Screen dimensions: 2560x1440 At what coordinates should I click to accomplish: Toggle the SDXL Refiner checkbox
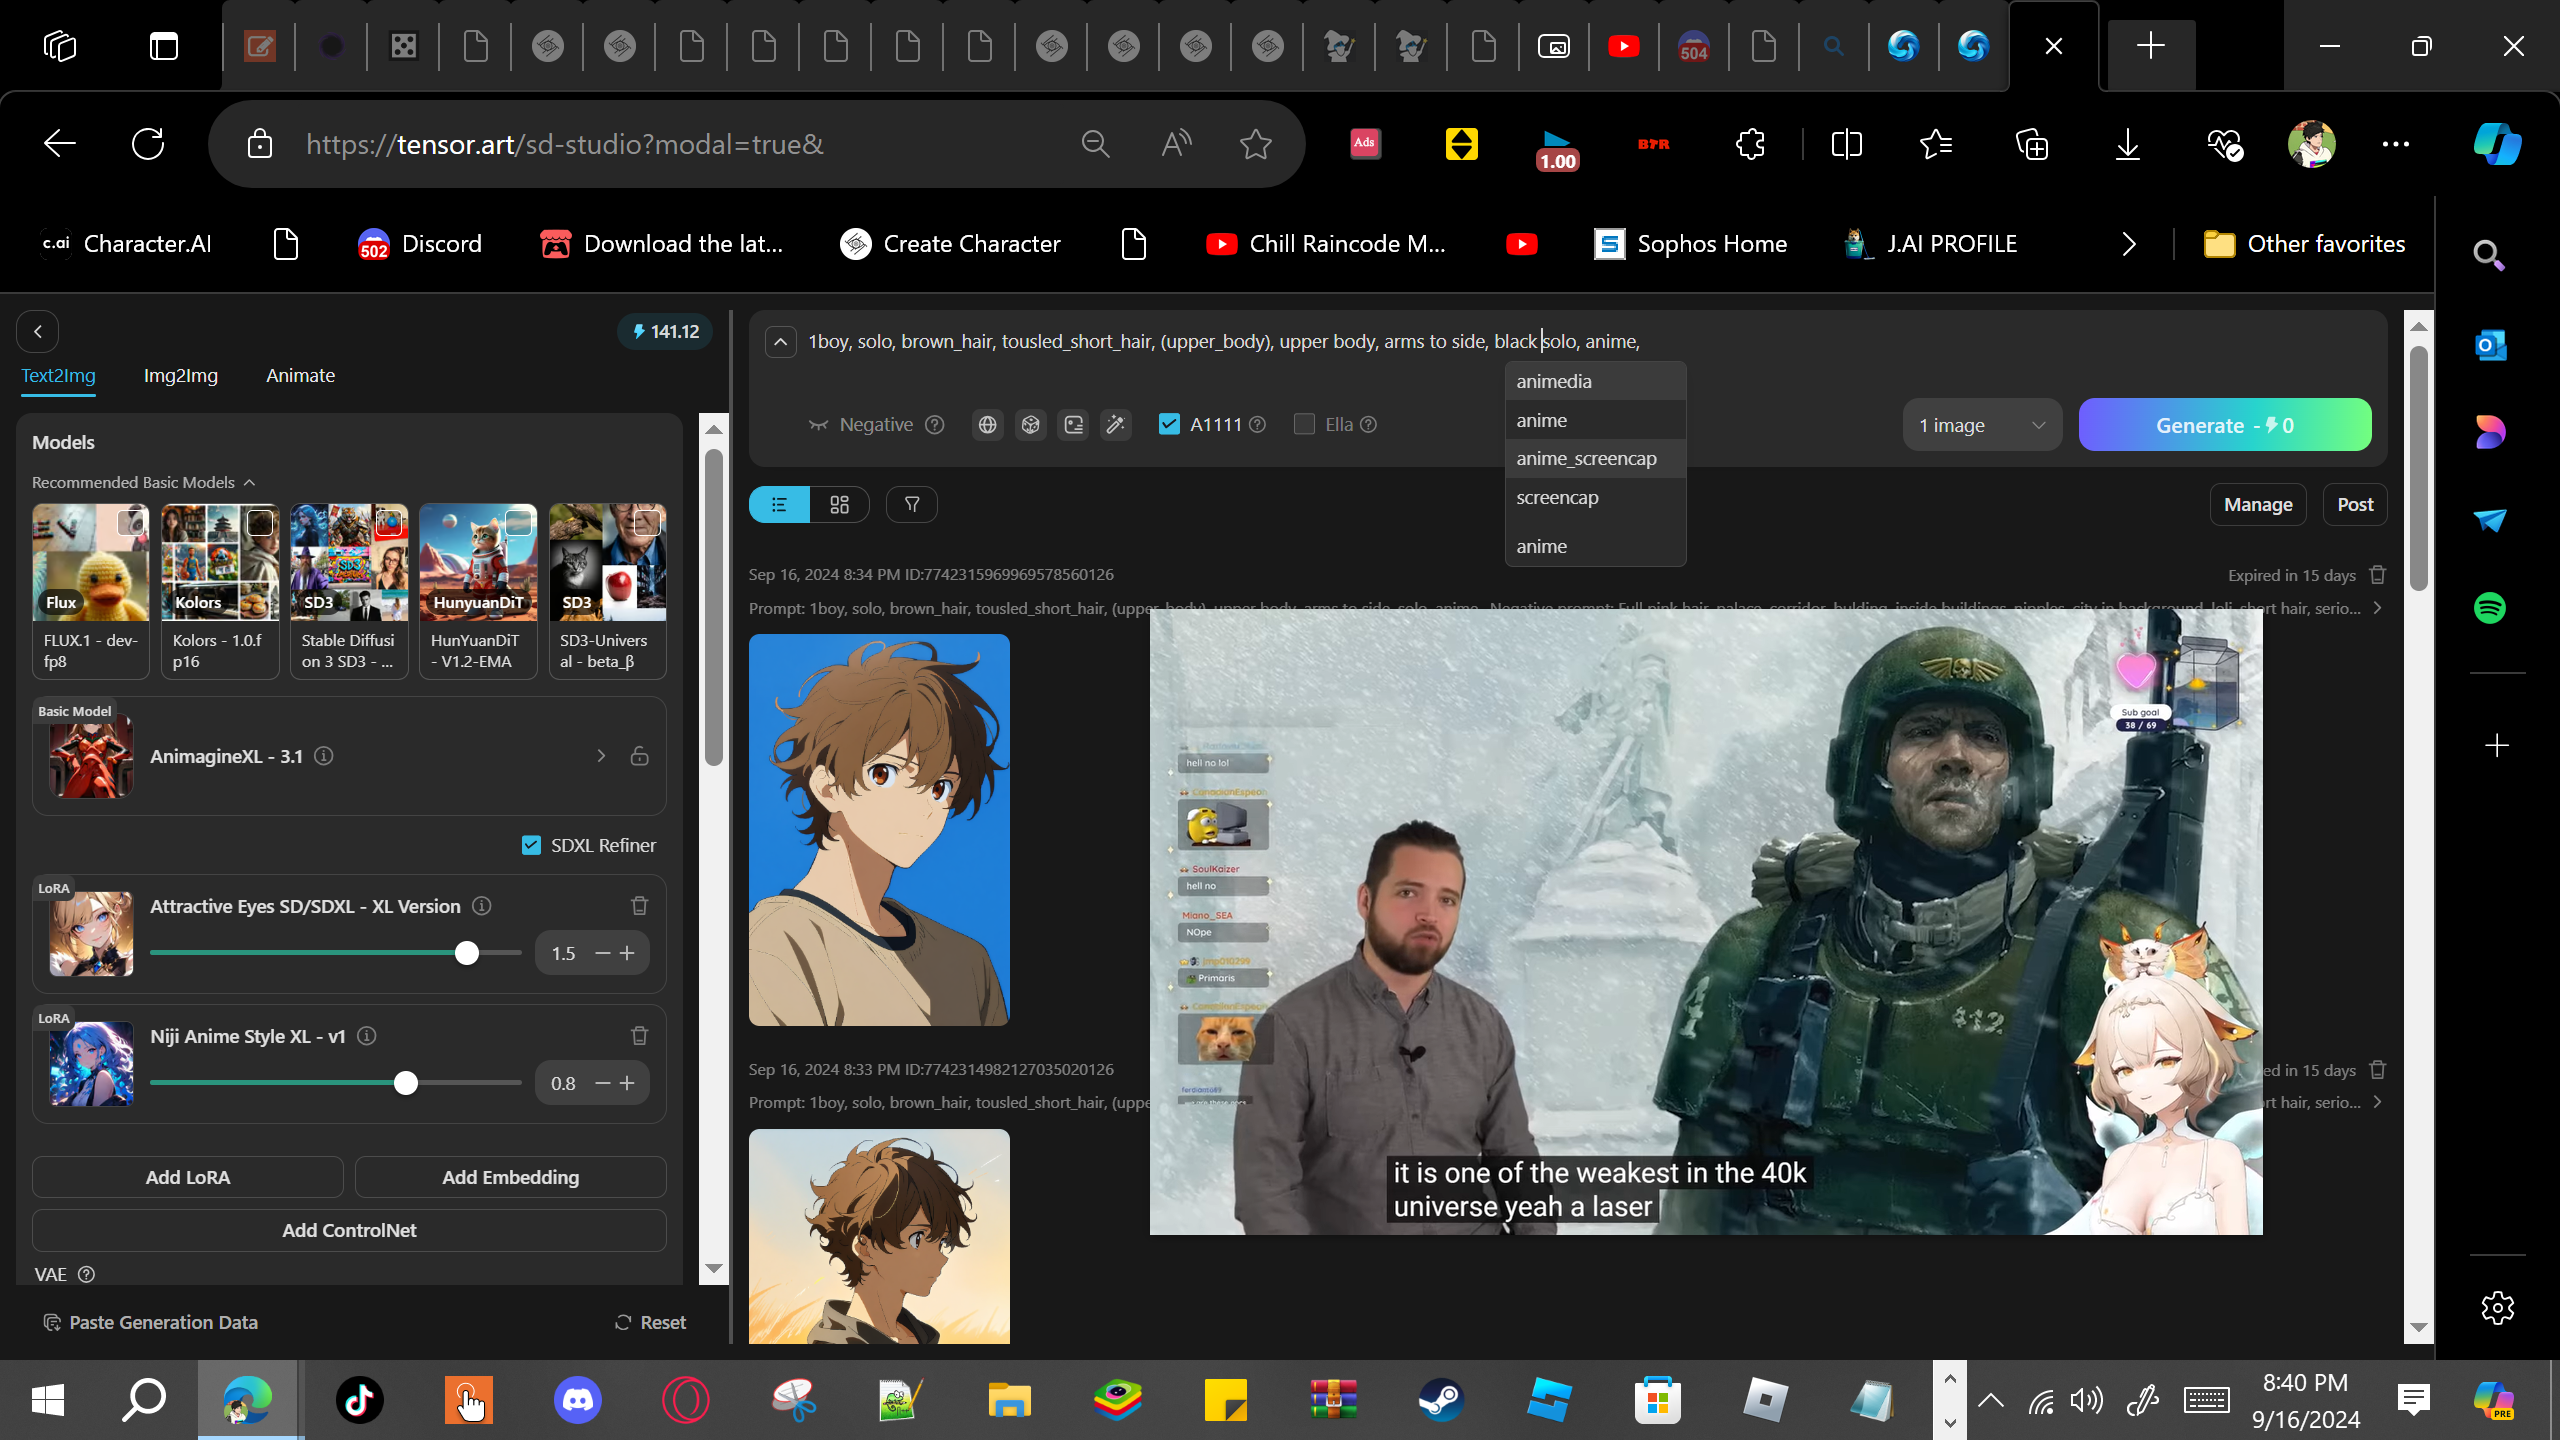(532, 846)
